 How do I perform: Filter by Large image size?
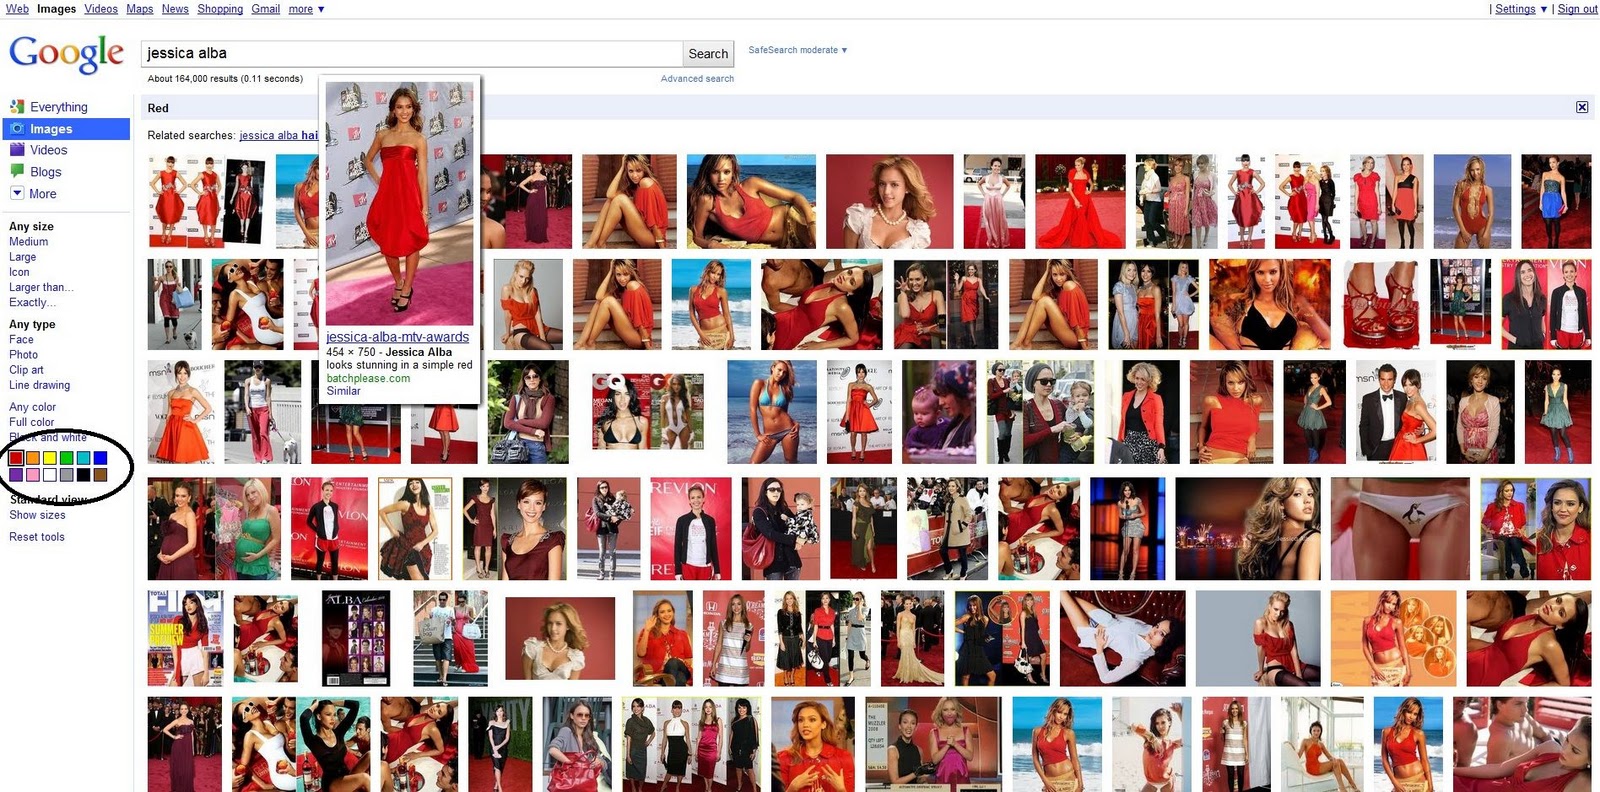click(22, 257)
